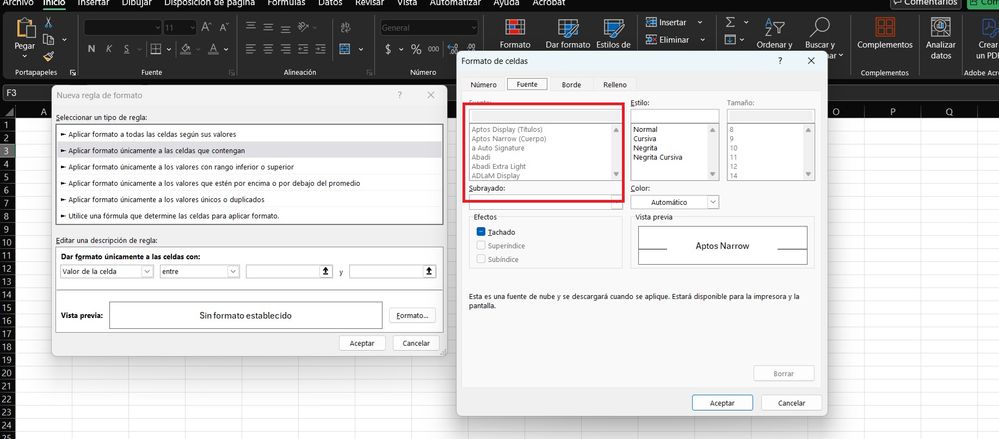Click Aceptar in Formato de celdas
This screenshot has height=439, width=999.
tap(721, 403)
